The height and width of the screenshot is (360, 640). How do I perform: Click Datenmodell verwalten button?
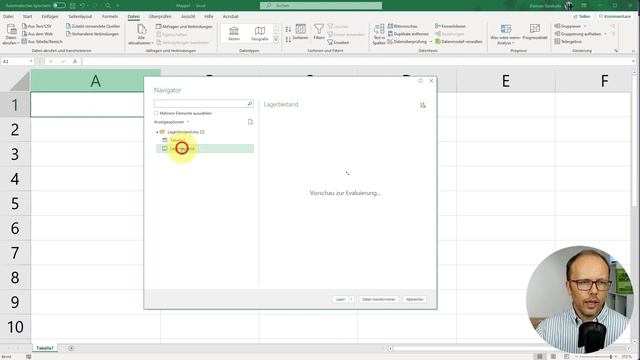click(459, 41)
